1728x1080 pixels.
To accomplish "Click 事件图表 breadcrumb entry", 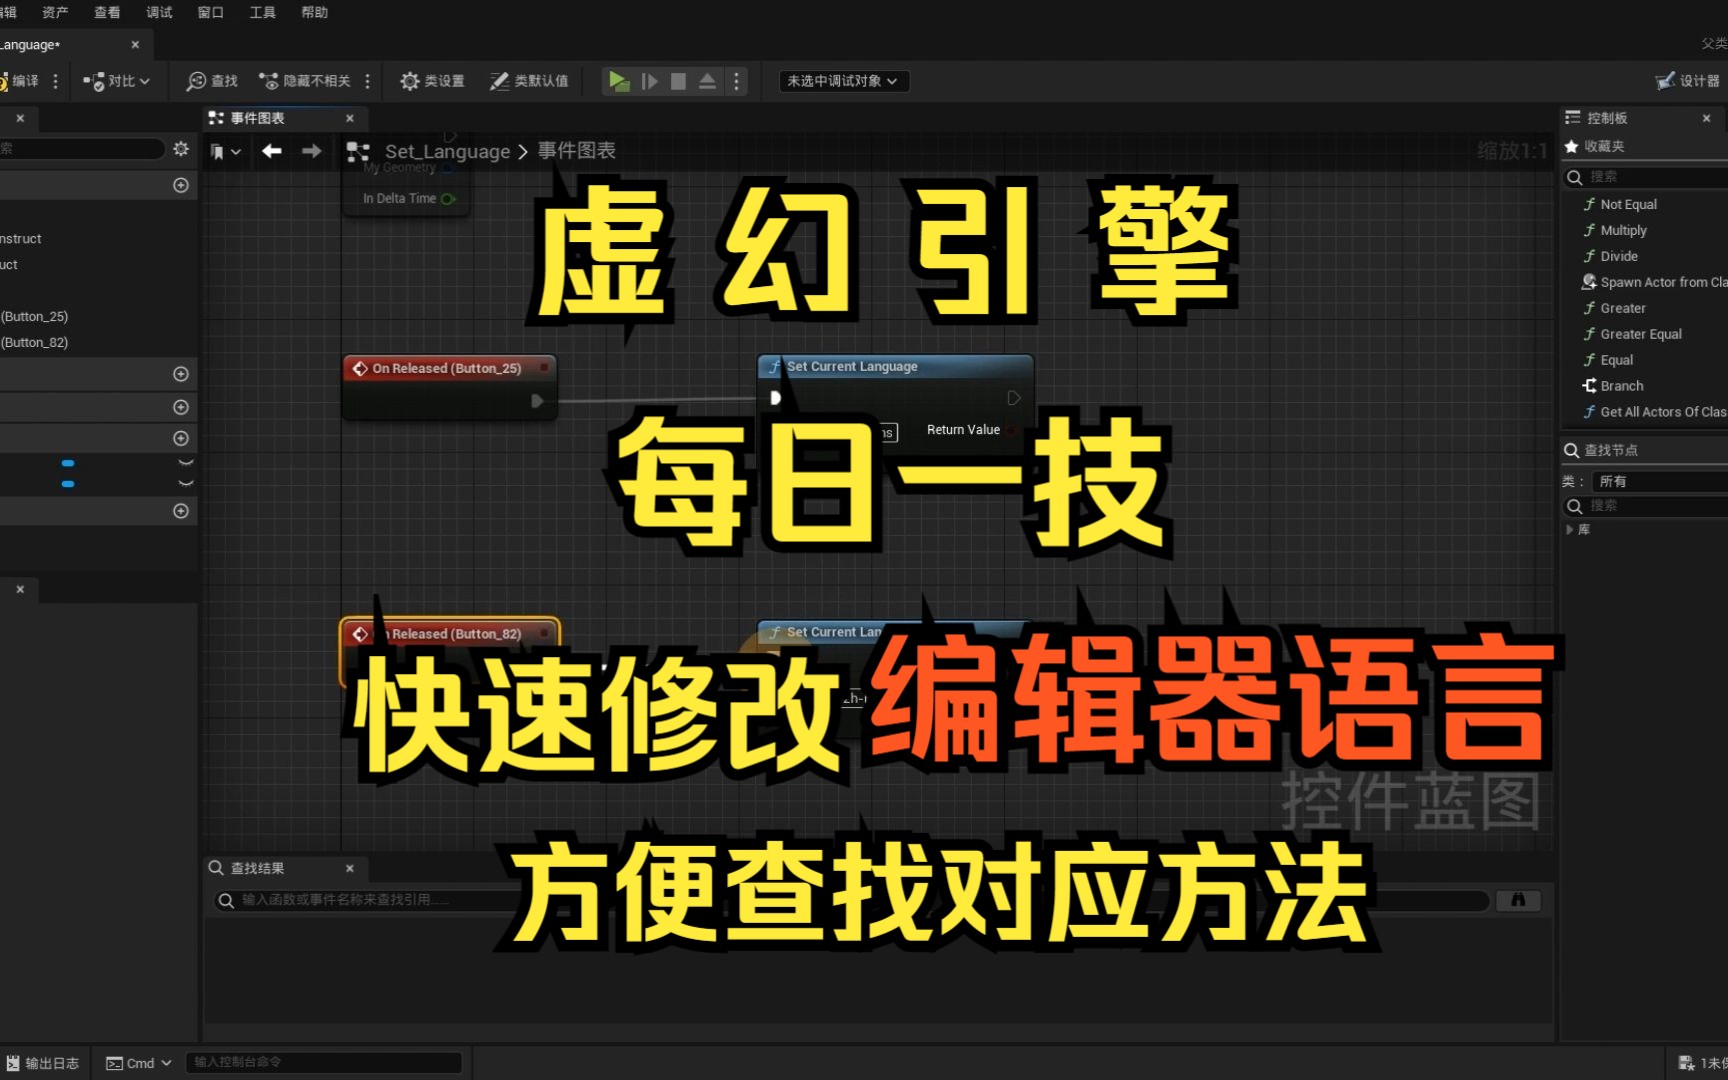I will (x=577, y=151).
